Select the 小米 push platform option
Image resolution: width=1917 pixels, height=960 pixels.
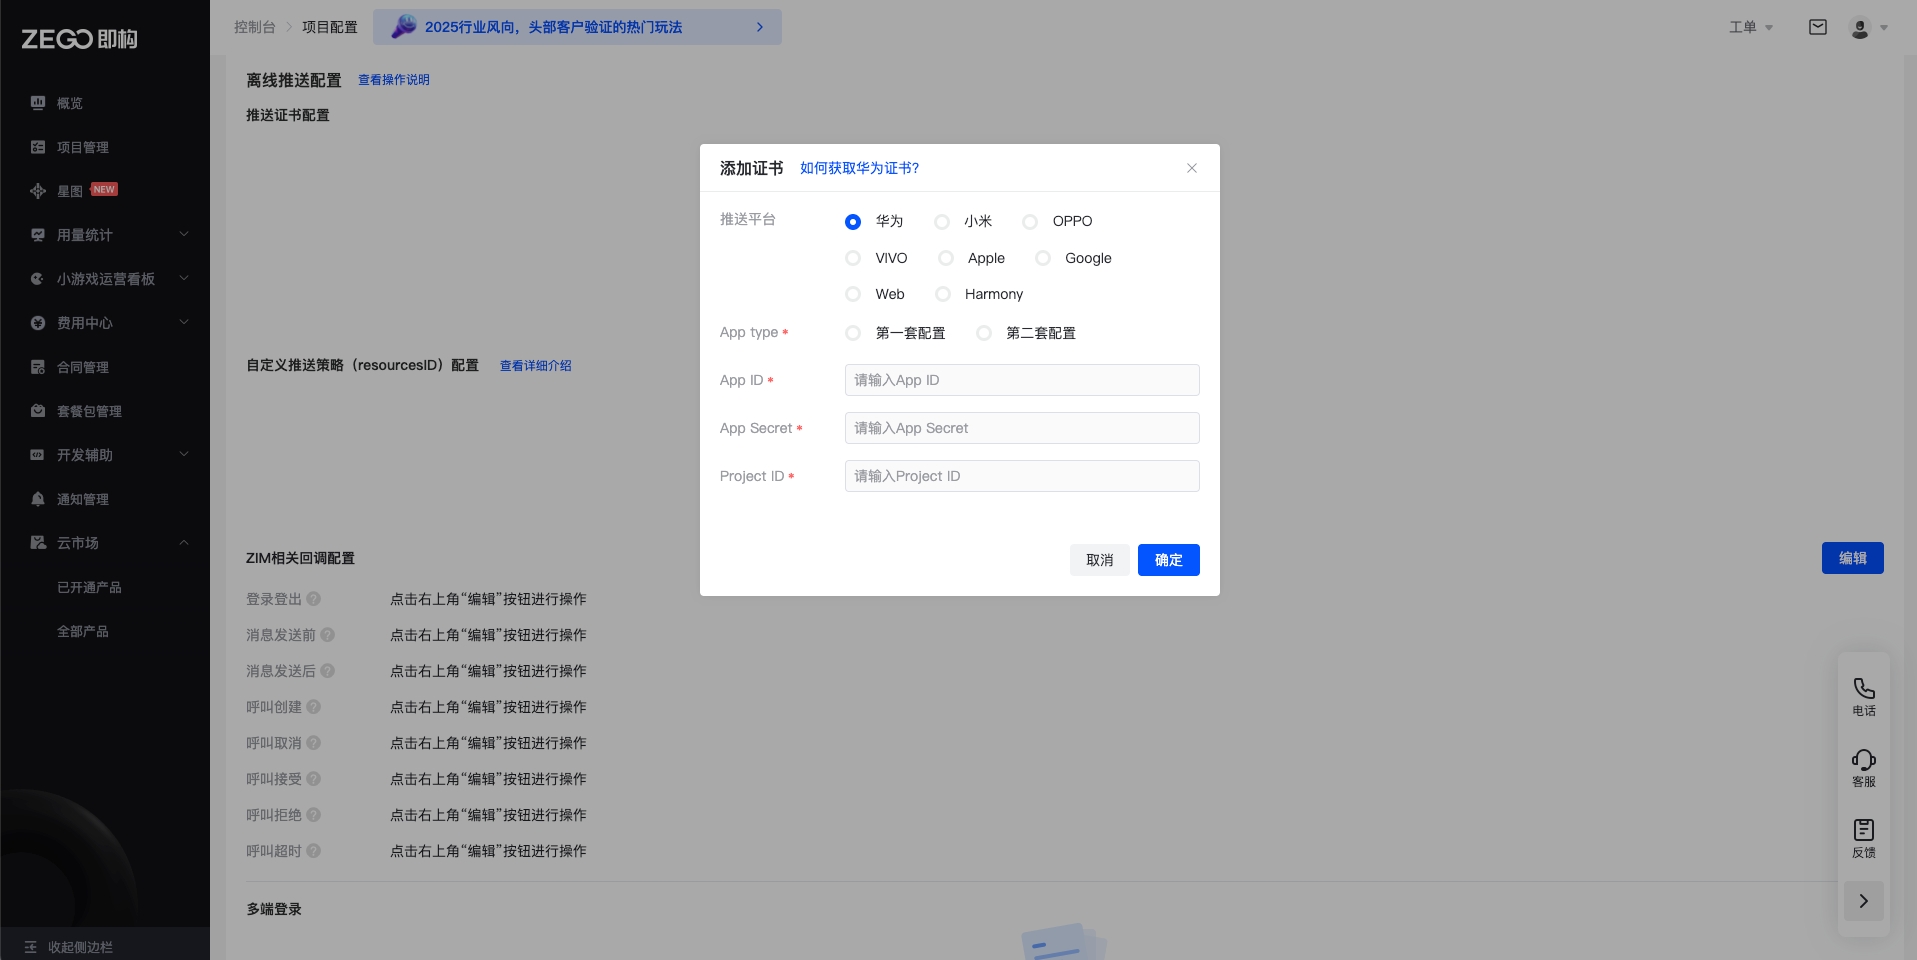pos(942,222)
